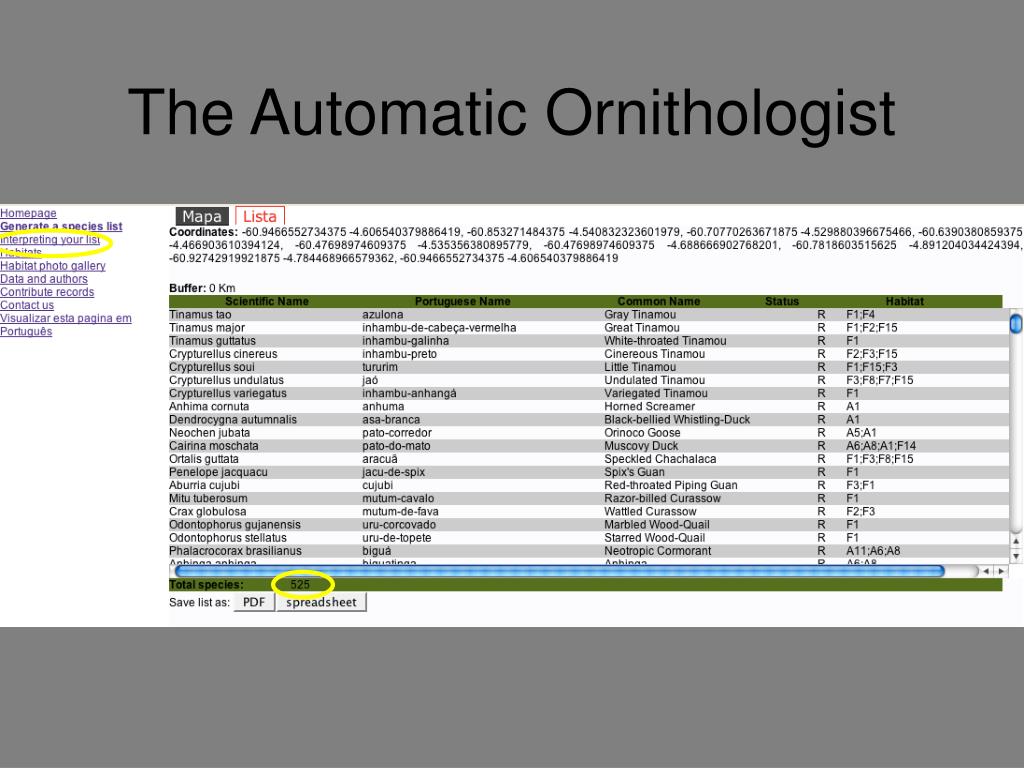The width and height of the screenshot is (1024, 768).
Task: Open the Contact us link
Action: point(27,305)
